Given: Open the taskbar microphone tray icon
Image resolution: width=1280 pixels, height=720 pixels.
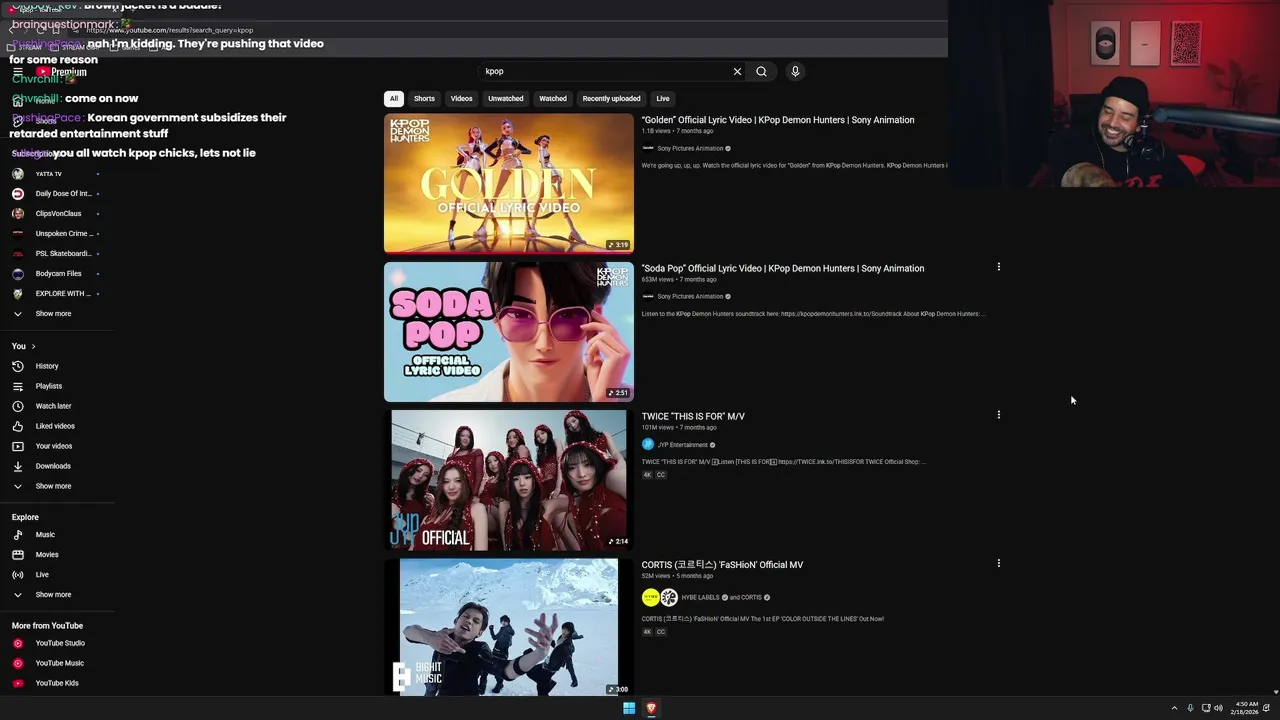Looking at the screenshot, I should tap(1190, 708).
